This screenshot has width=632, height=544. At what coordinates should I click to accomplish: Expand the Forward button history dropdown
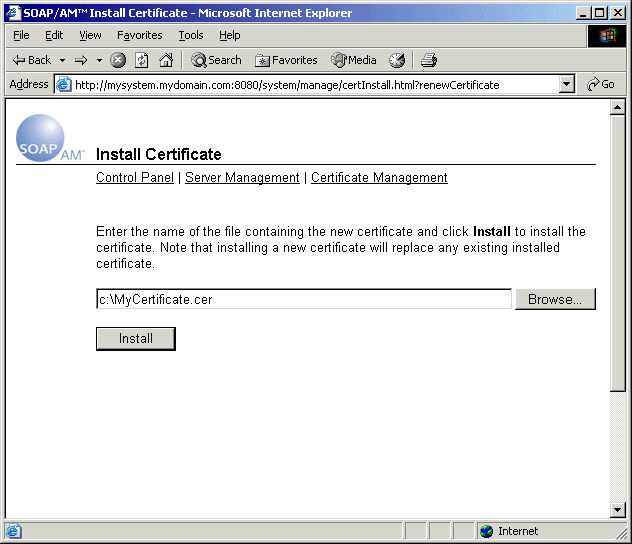coord(99,60)
